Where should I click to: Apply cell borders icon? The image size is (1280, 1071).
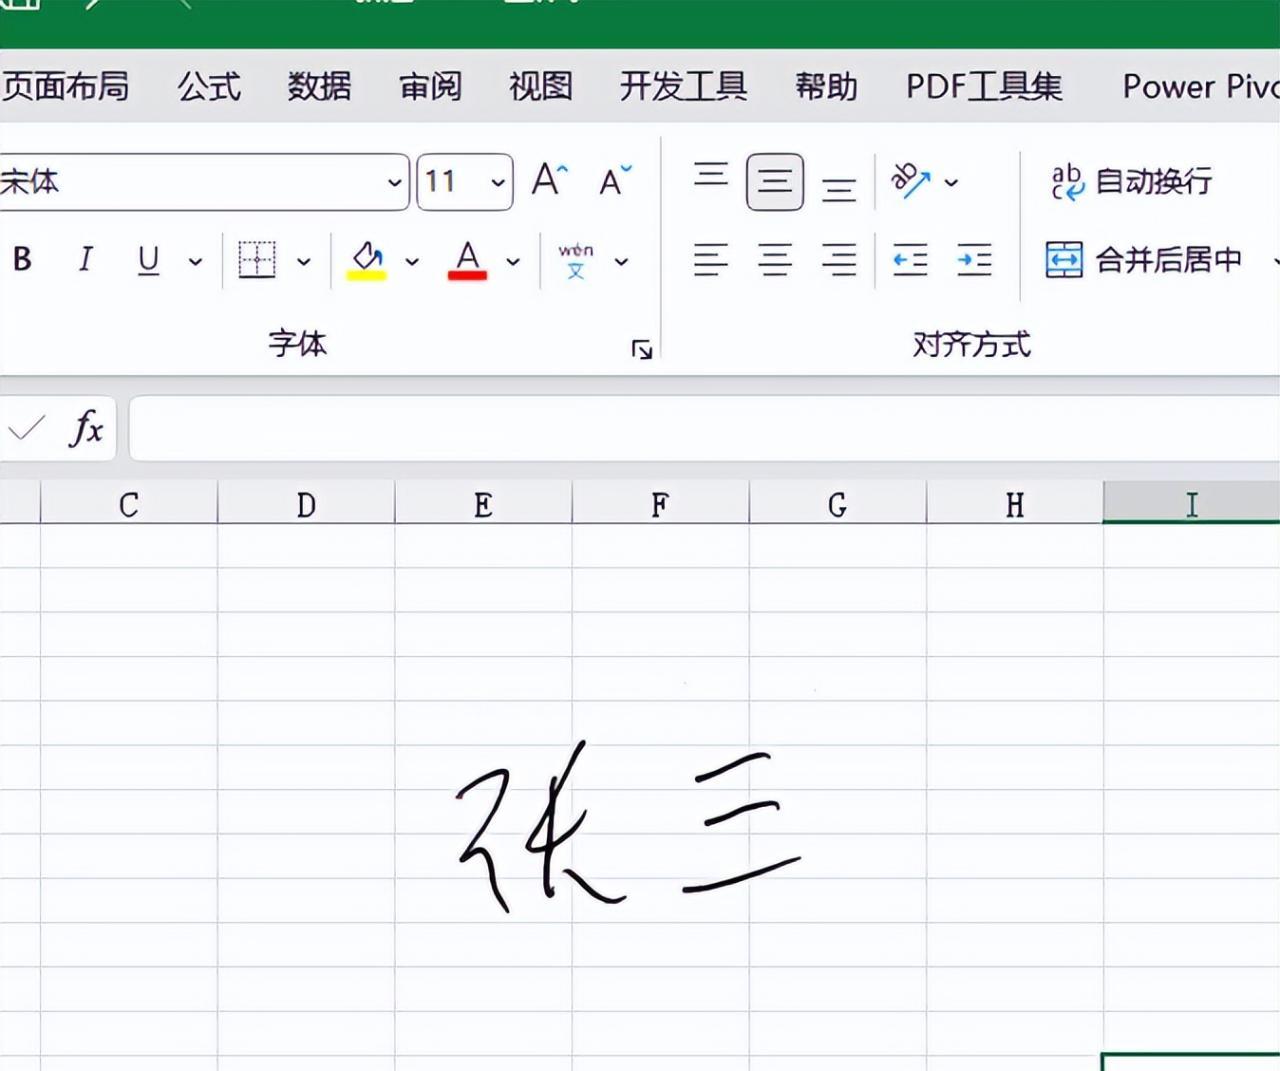(x=257, y=260)
